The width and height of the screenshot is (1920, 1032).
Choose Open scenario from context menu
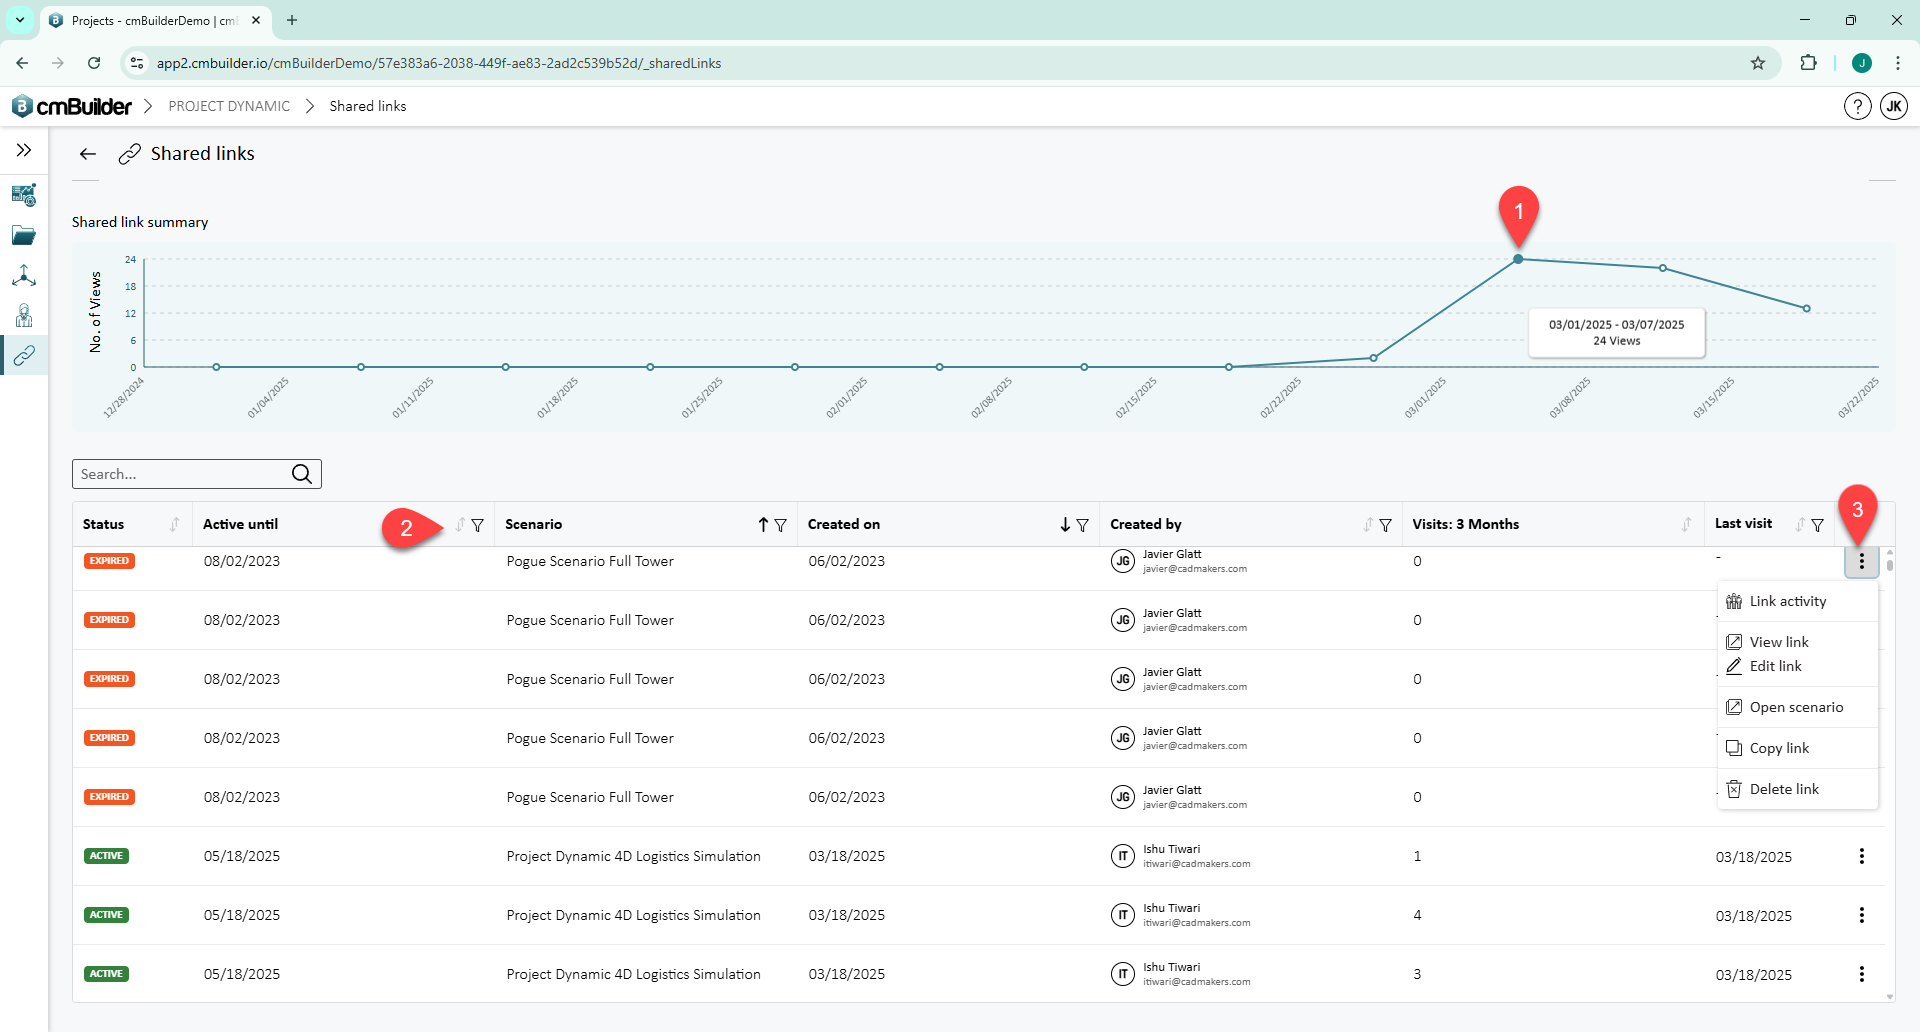[x=1797, y=707]
